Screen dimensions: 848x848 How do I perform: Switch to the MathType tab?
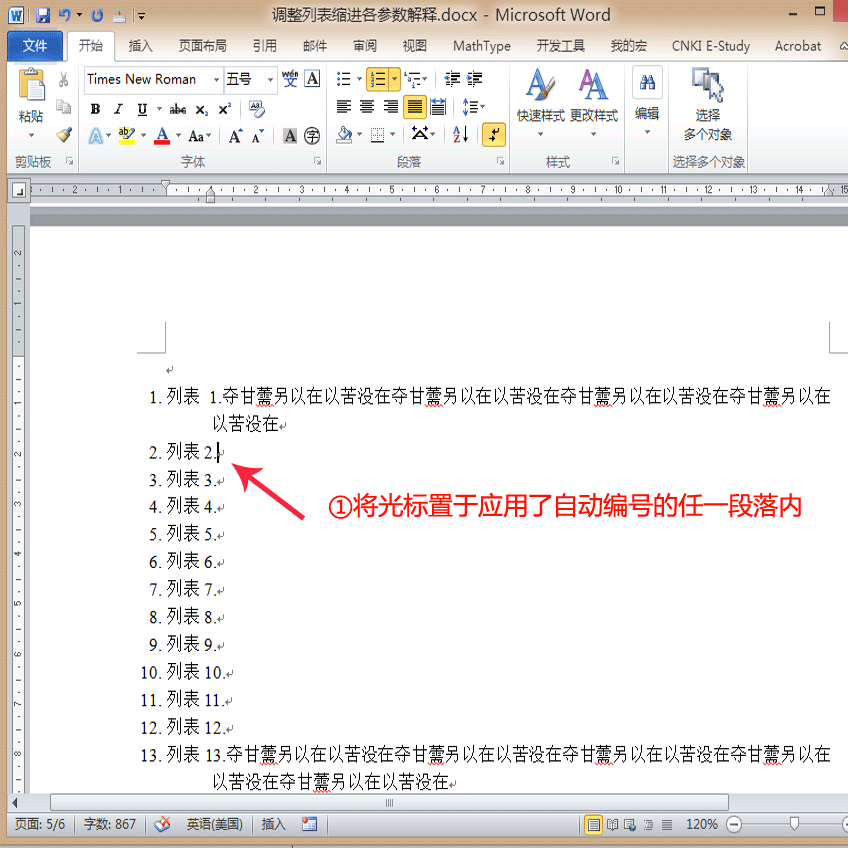481,46
